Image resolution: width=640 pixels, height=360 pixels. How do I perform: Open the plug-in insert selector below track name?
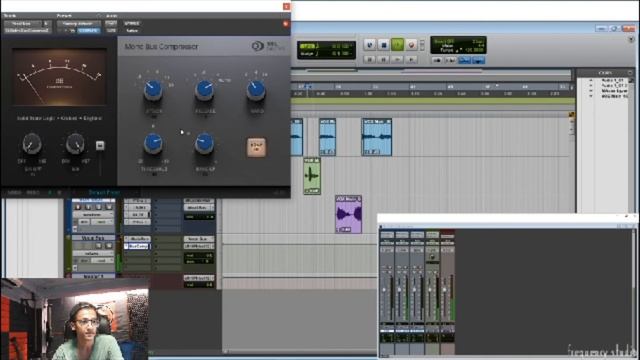(x=28, y=31)
